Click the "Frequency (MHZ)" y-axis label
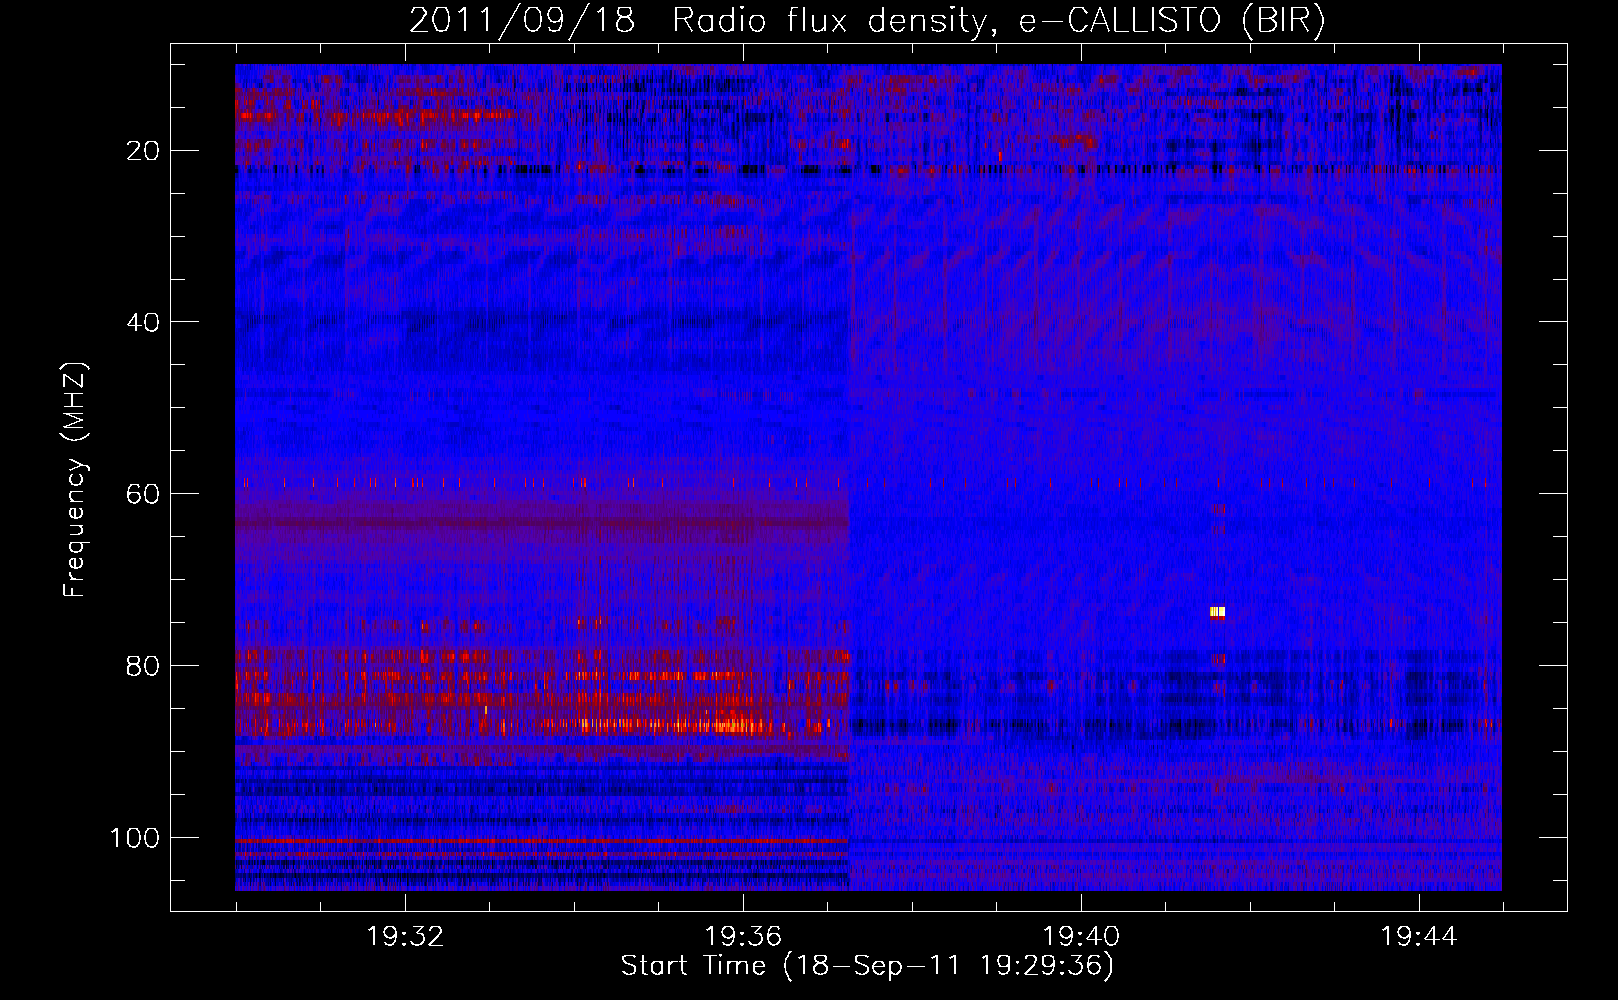Viewport: 1618px width, 1000px height. pos(74,480)
